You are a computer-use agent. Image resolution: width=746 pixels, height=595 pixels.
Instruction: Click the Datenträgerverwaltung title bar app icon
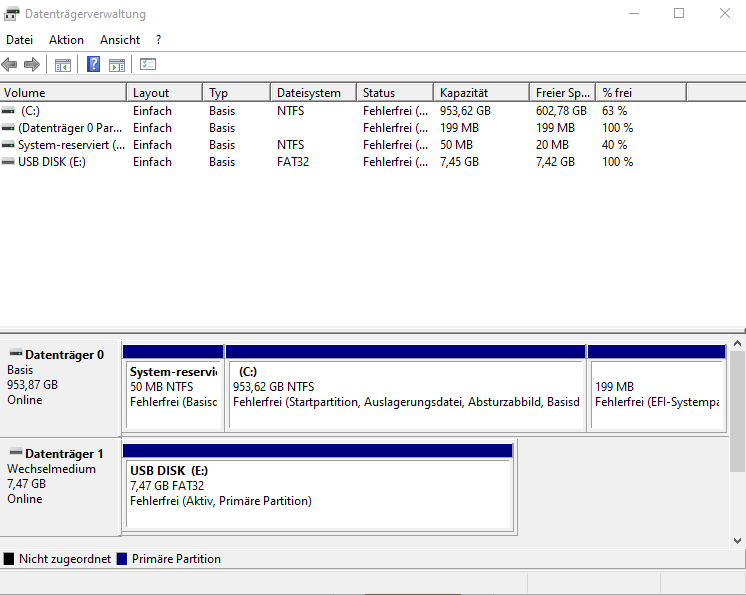(x=11, y=14)
